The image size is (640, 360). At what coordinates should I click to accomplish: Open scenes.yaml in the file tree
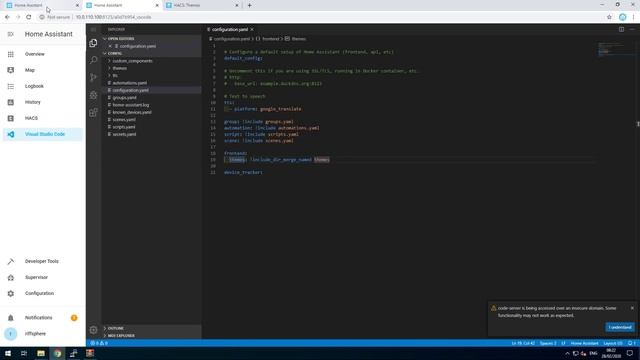[151, 120]
